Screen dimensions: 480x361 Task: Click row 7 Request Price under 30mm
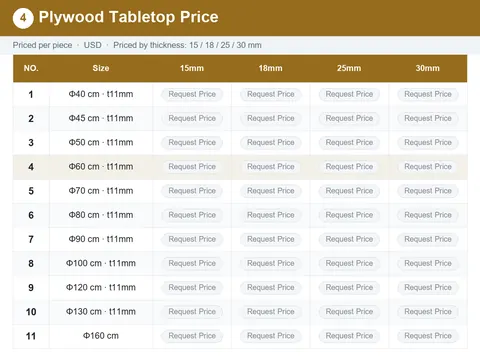[428, 239]
